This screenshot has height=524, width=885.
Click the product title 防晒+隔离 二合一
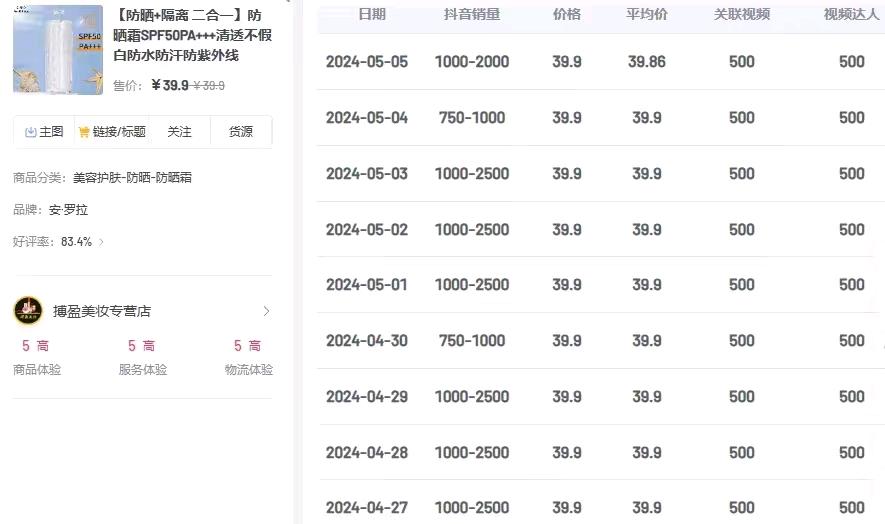point(192,35)
